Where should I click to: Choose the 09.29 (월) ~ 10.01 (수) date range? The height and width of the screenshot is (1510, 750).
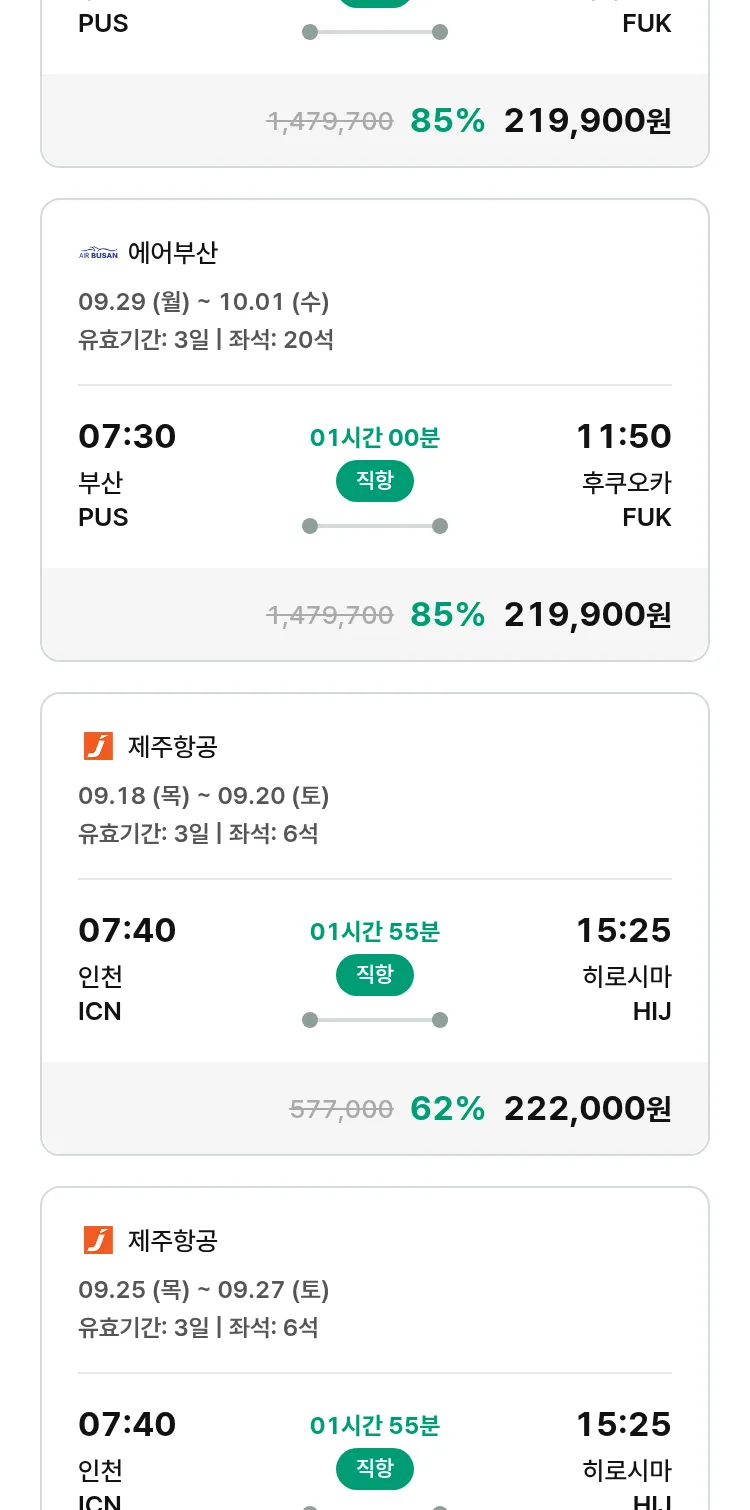(203, 301)
